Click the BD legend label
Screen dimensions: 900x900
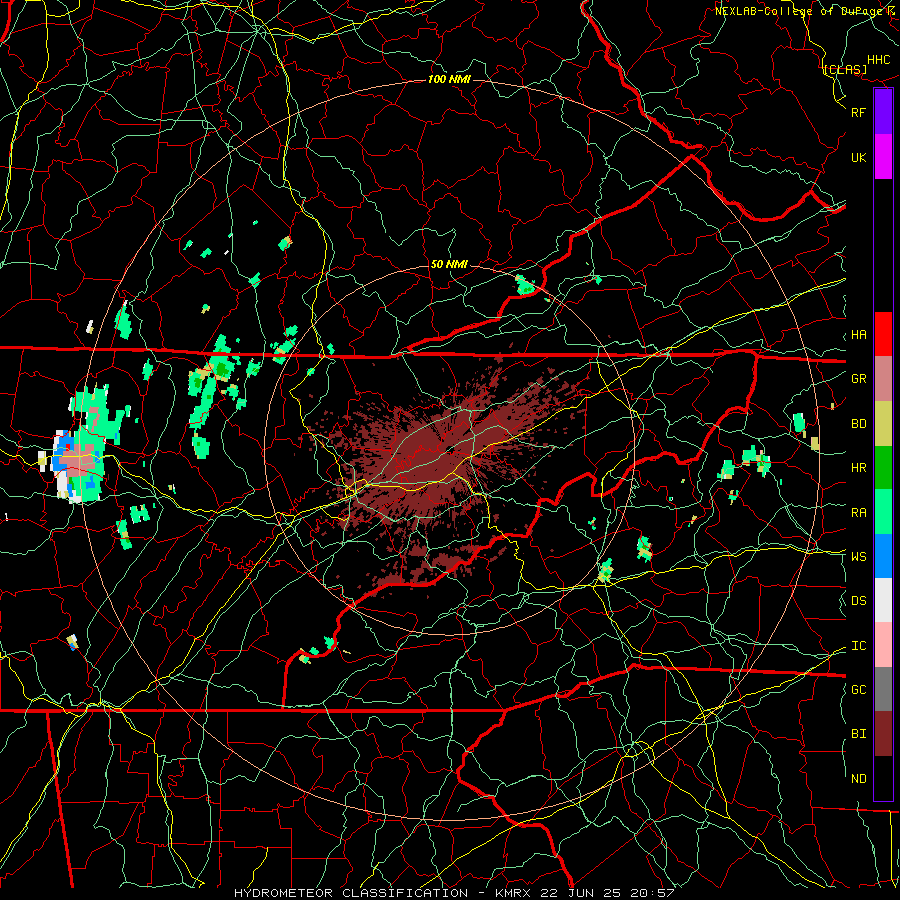click(858, 424)
